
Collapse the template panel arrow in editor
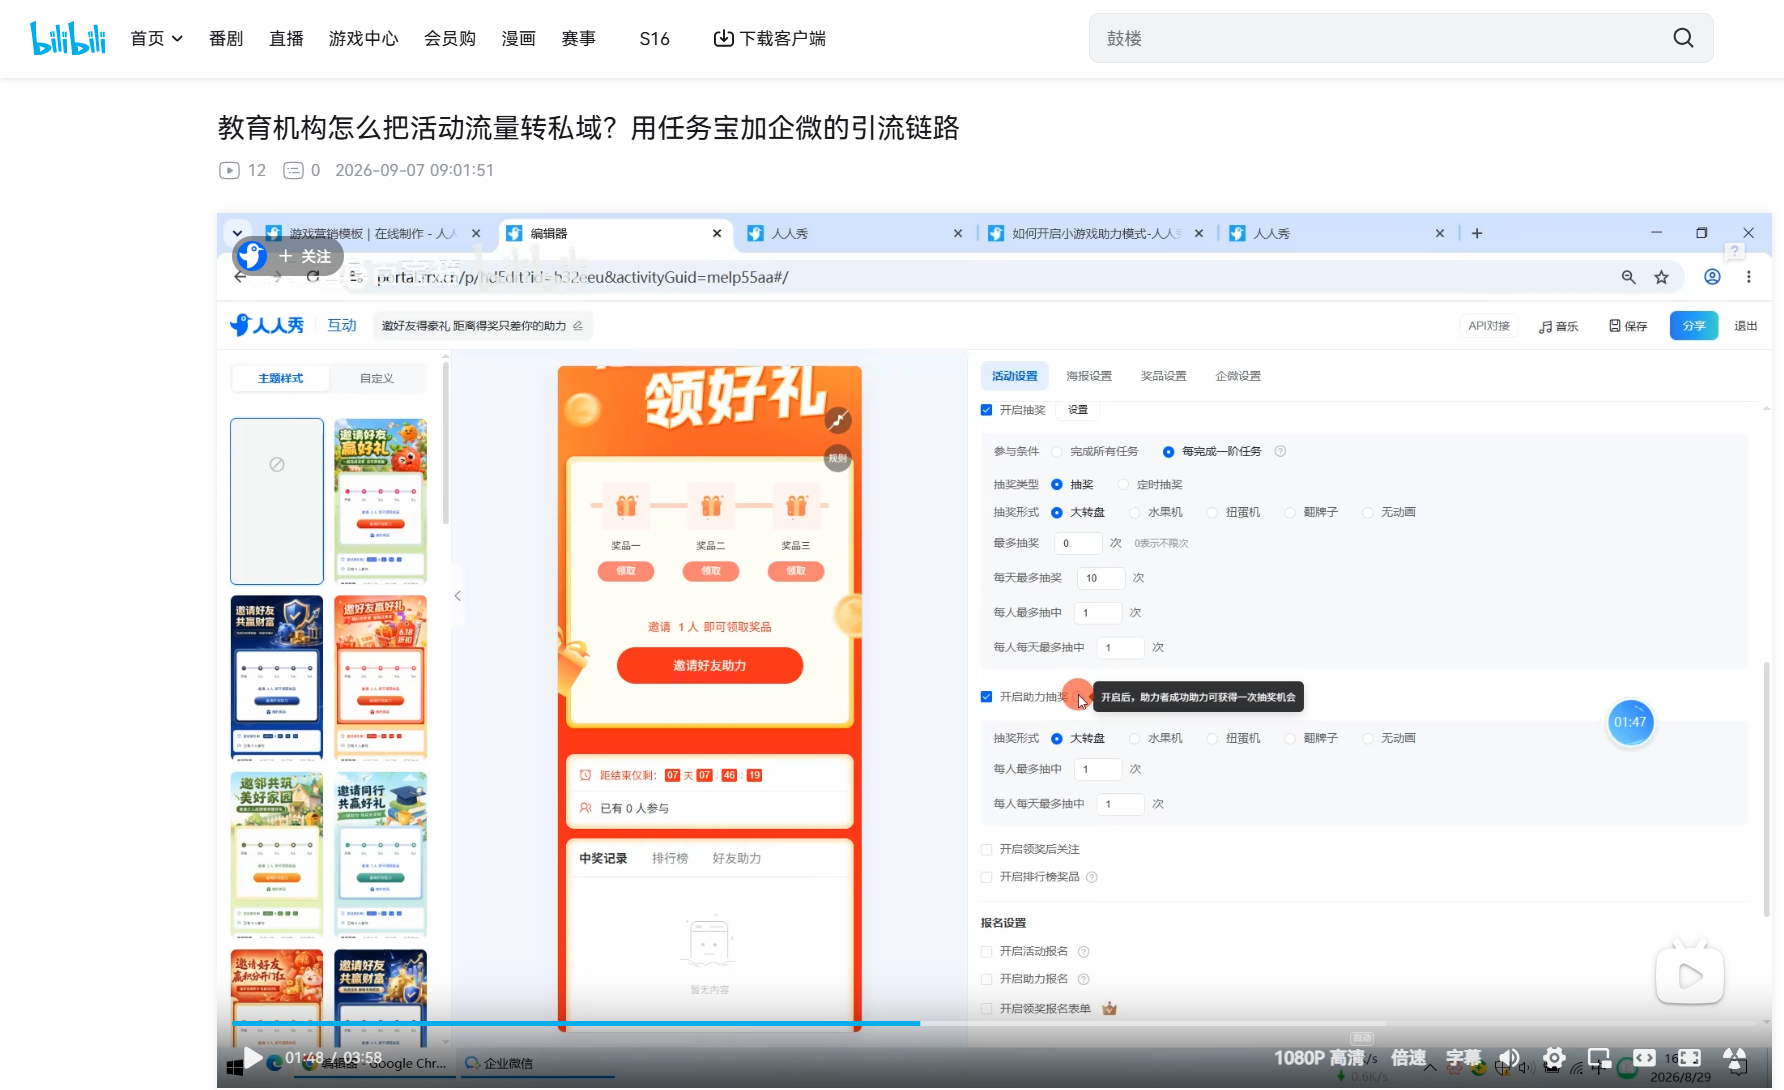tap(457, 596)
